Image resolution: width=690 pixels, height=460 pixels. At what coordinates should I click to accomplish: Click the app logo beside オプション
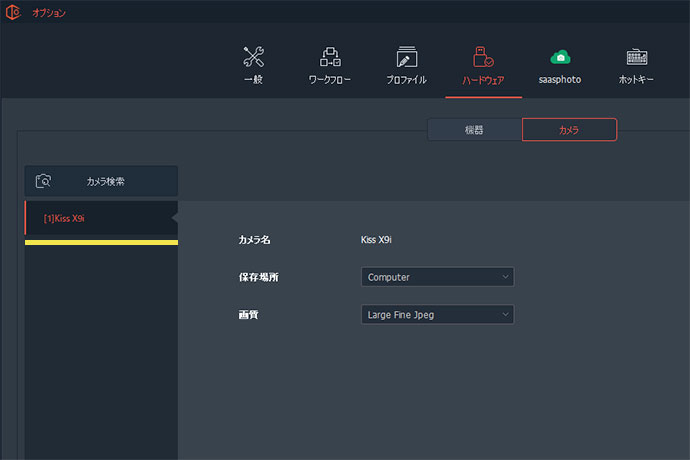point(13,12)
